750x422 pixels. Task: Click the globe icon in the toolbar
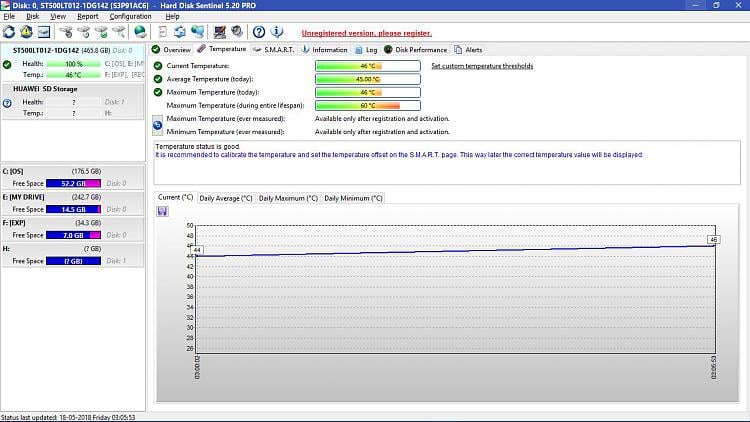point(137,32)
